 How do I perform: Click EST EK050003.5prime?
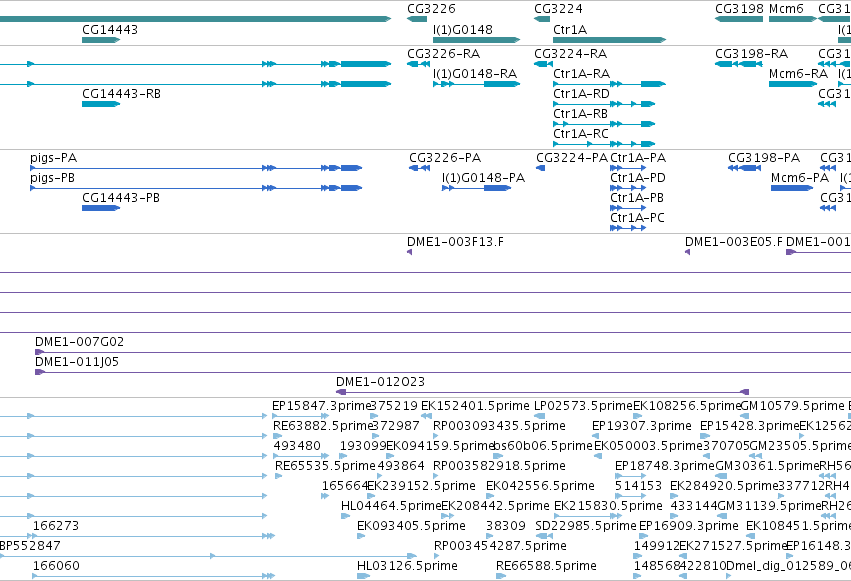[x=649, y=446]
